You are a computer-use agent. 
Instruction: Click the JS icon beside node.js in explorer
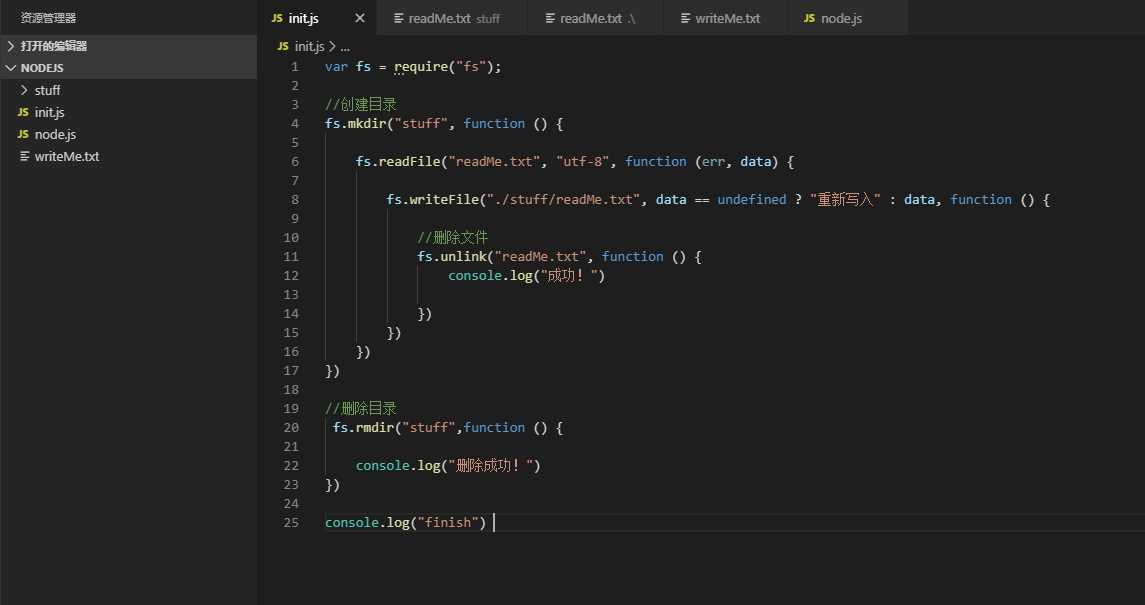pyautogui.click(x=23, y=134)
